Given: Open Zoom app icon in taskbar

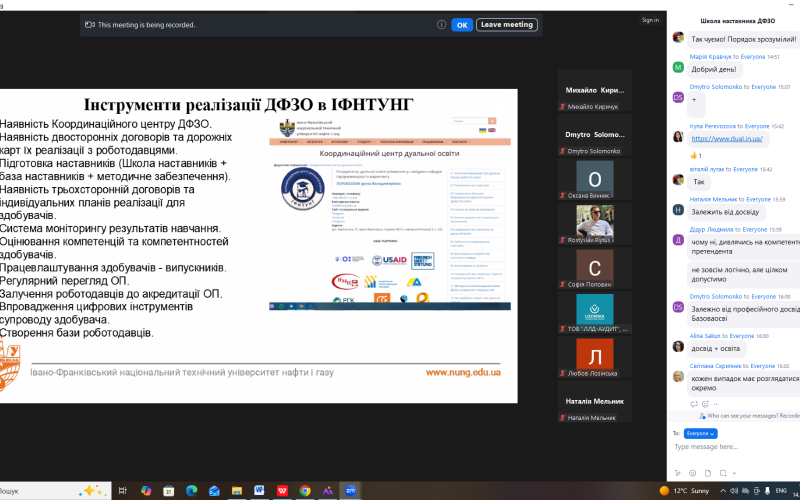Looking at the screenshot, I should (x=350, y=491).
